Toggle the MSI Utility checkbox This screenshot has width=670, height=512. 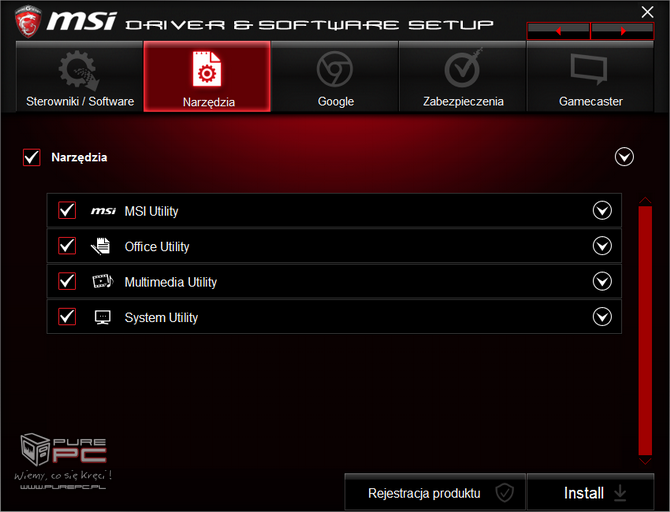(67, 210)
